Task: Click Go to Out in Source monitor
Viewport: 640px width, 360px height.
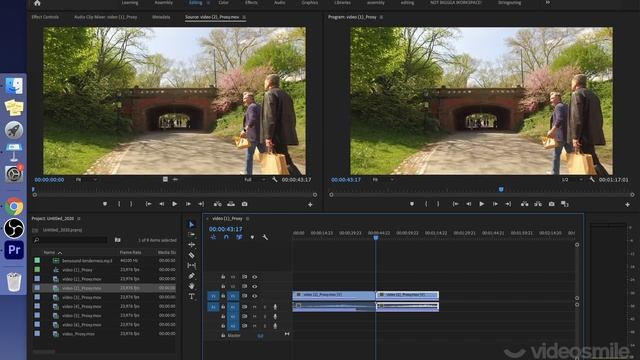Action: click(201, 204)
